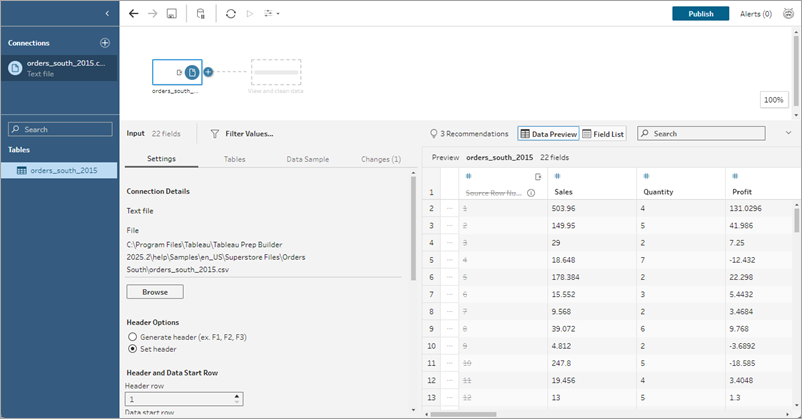Click the data type icon of Quantity field
This screenshot has height=419, width=802.
pyautogui.click(x=646, y=176)
